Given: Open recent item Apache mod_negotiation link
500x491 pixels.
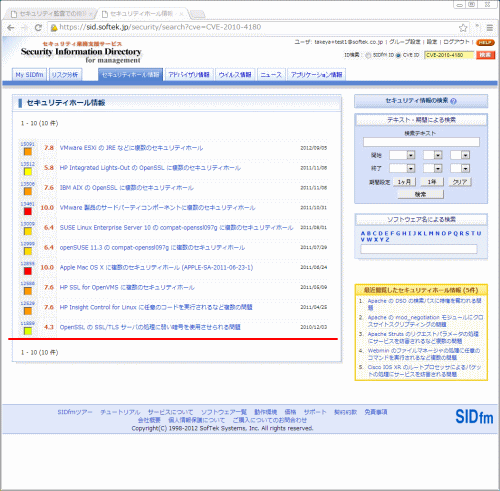Looking at the screenshot, I should [x=425, y=321].
